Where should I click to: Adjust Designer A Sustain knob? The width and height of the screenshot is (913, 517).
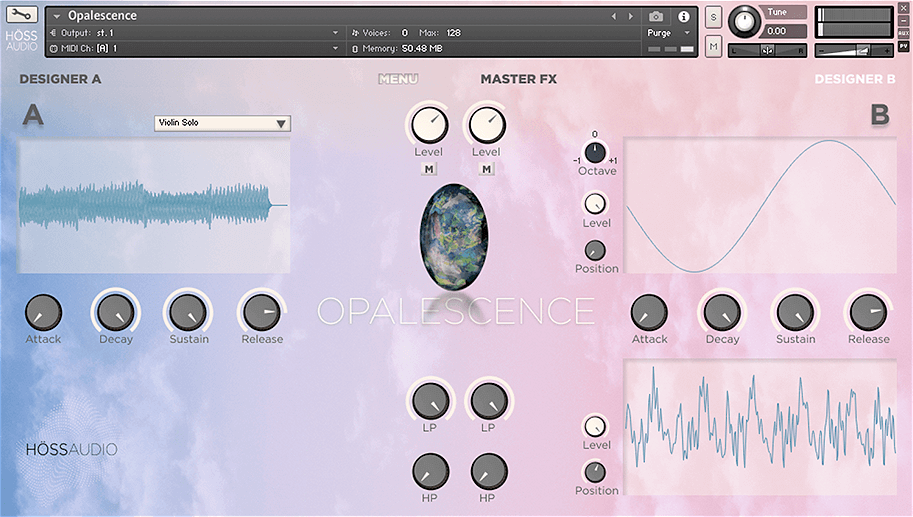pyautogui.click(x=188, y=312)
